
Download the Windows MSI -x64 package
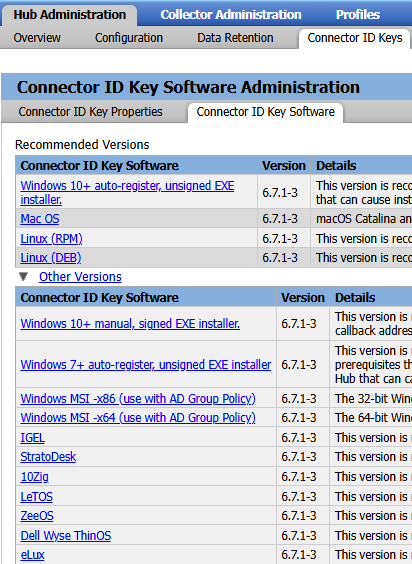click(138, 418)
